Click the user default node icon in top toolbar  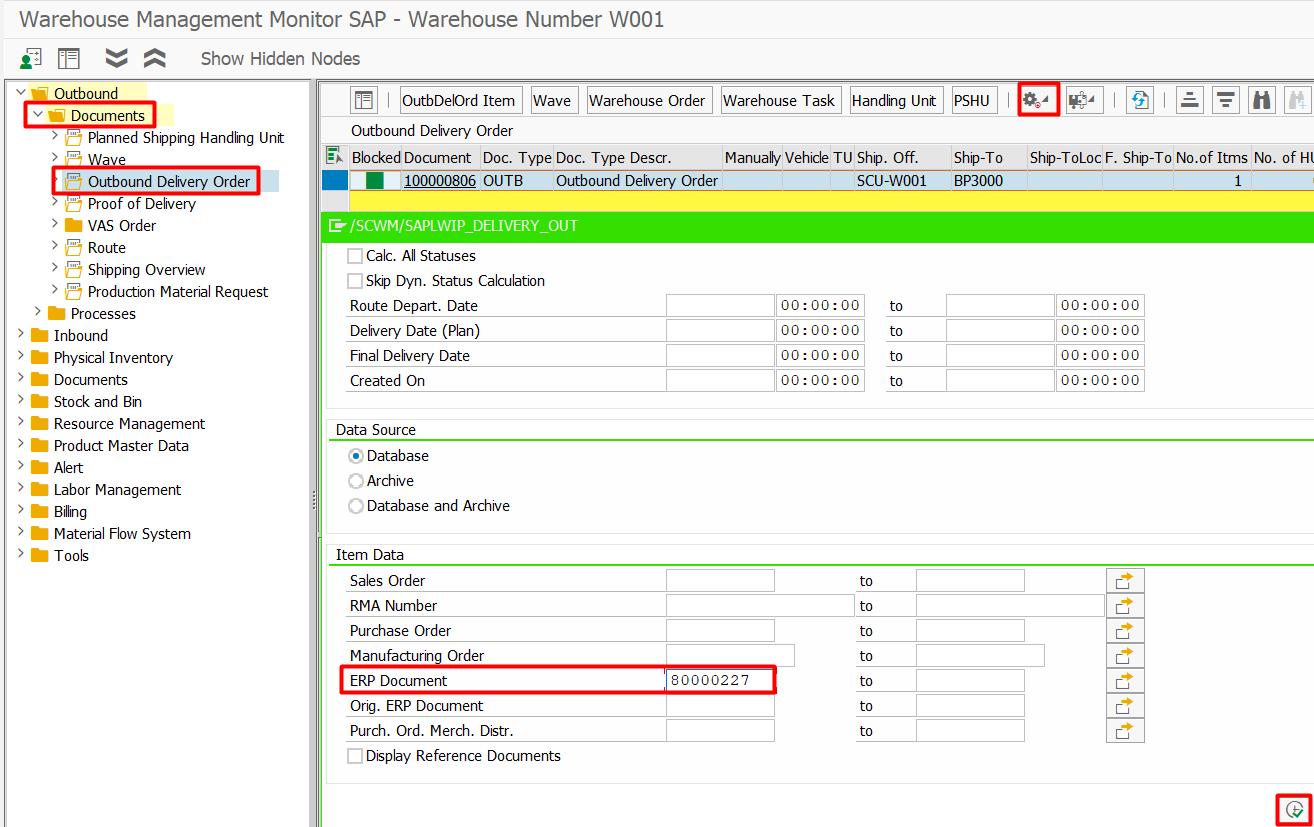pyautogui.click(x=31, y=58)
